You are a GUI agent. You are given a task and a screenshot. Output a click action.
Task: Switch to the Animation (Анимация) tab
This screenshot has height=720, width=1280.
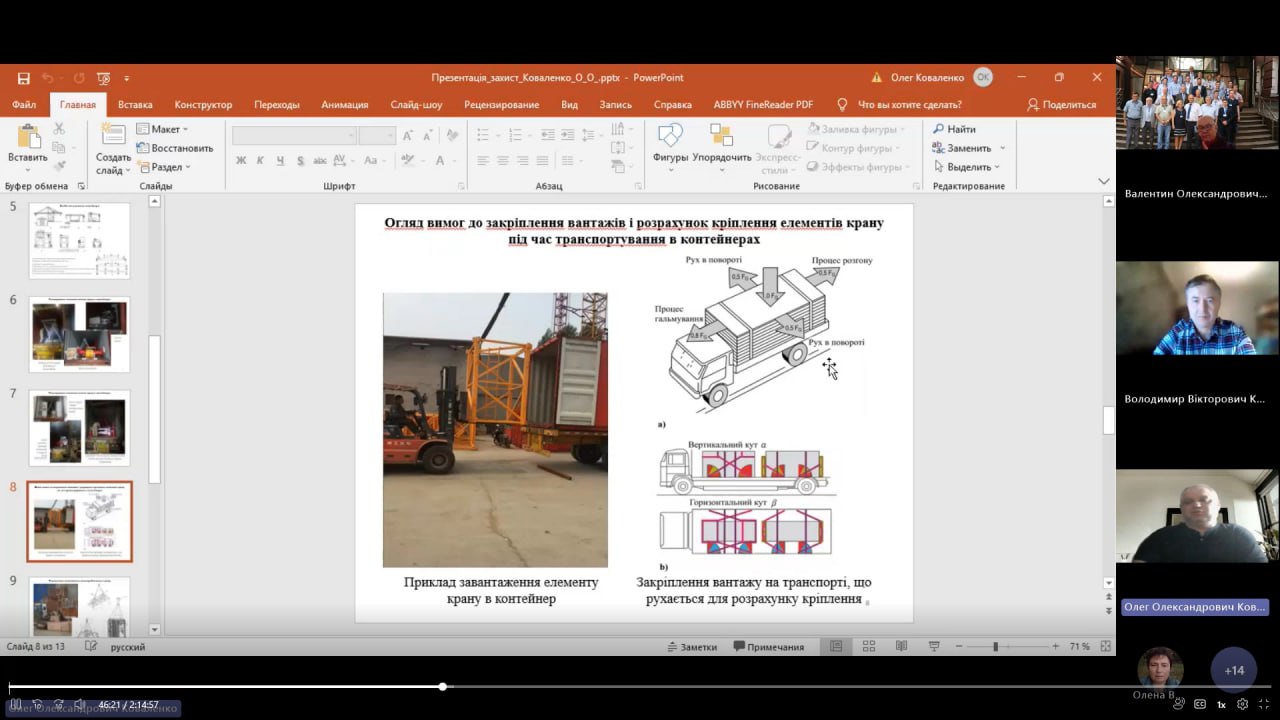point(345,105)
